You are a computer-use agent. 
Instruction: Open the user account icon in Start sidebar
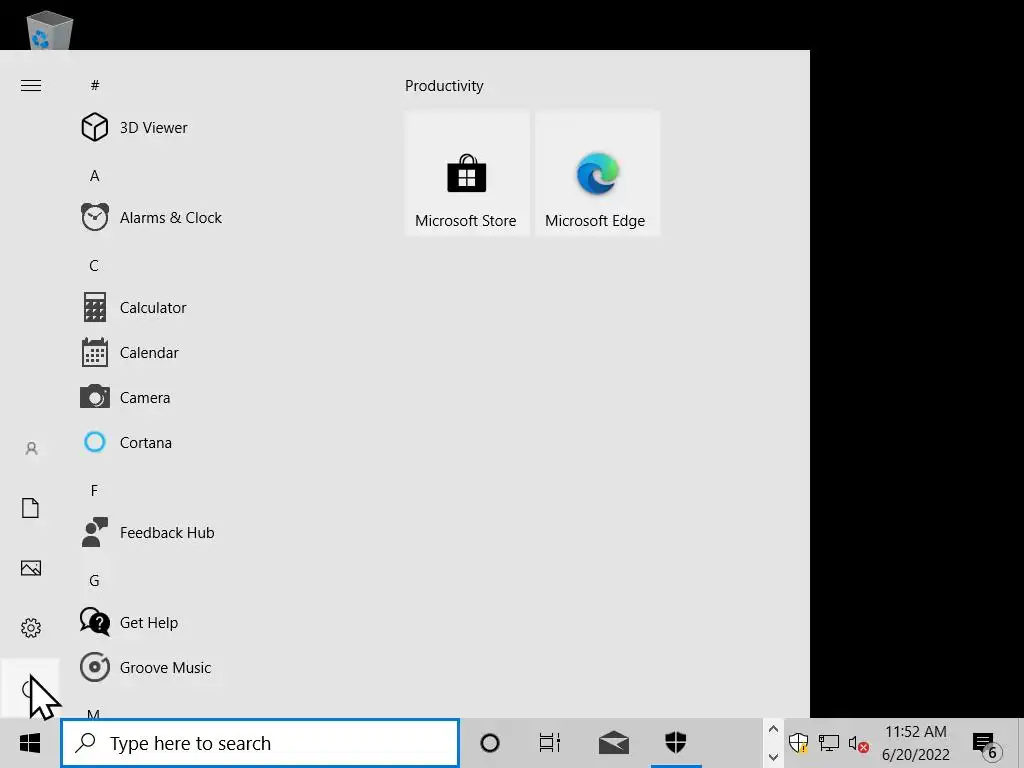point(31,449)
